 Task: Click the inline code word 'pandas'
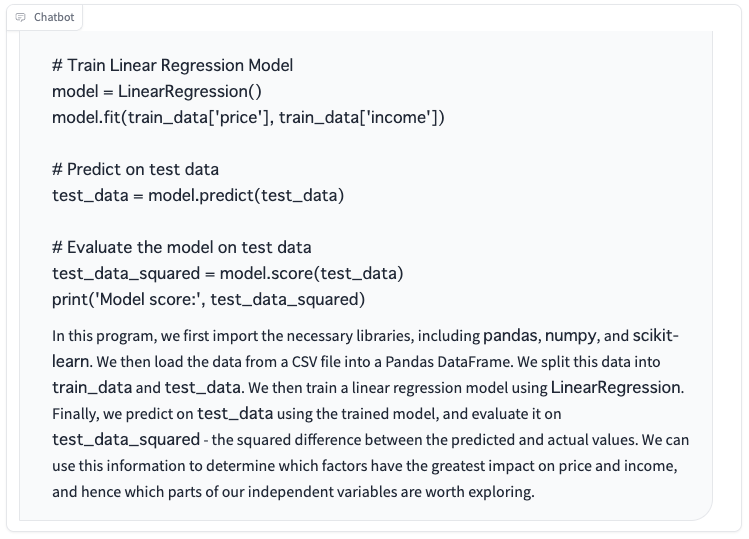(x=510, y=336)
